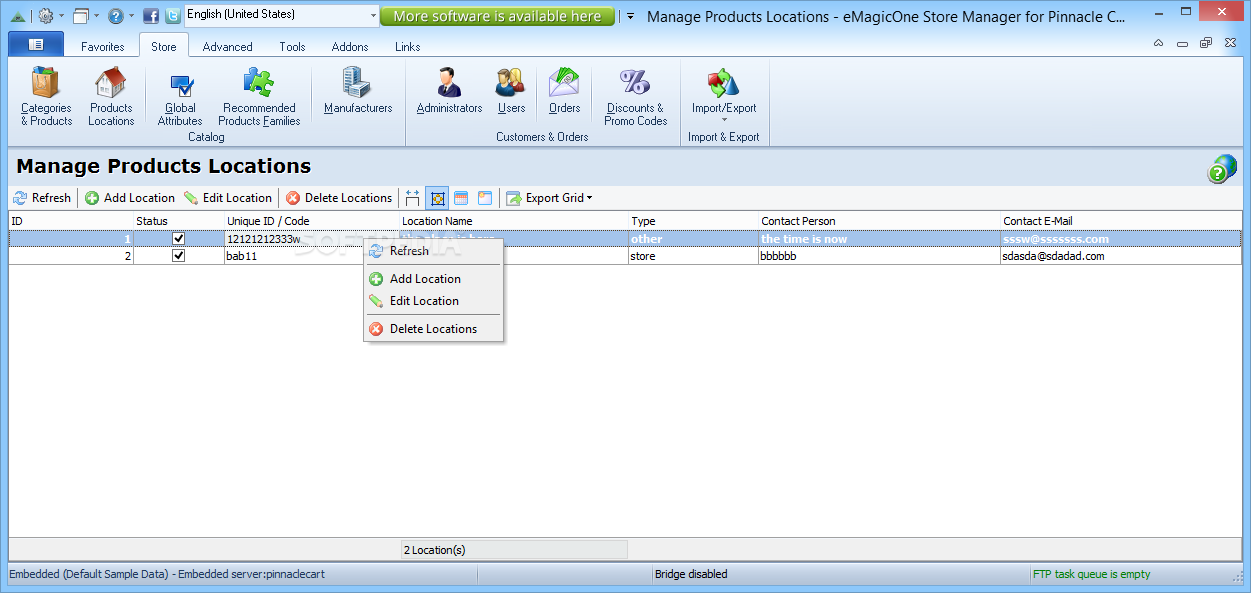The image size is (1251, 593).
Task: Click the settings gear icon
Action: [x=45, y=16]
